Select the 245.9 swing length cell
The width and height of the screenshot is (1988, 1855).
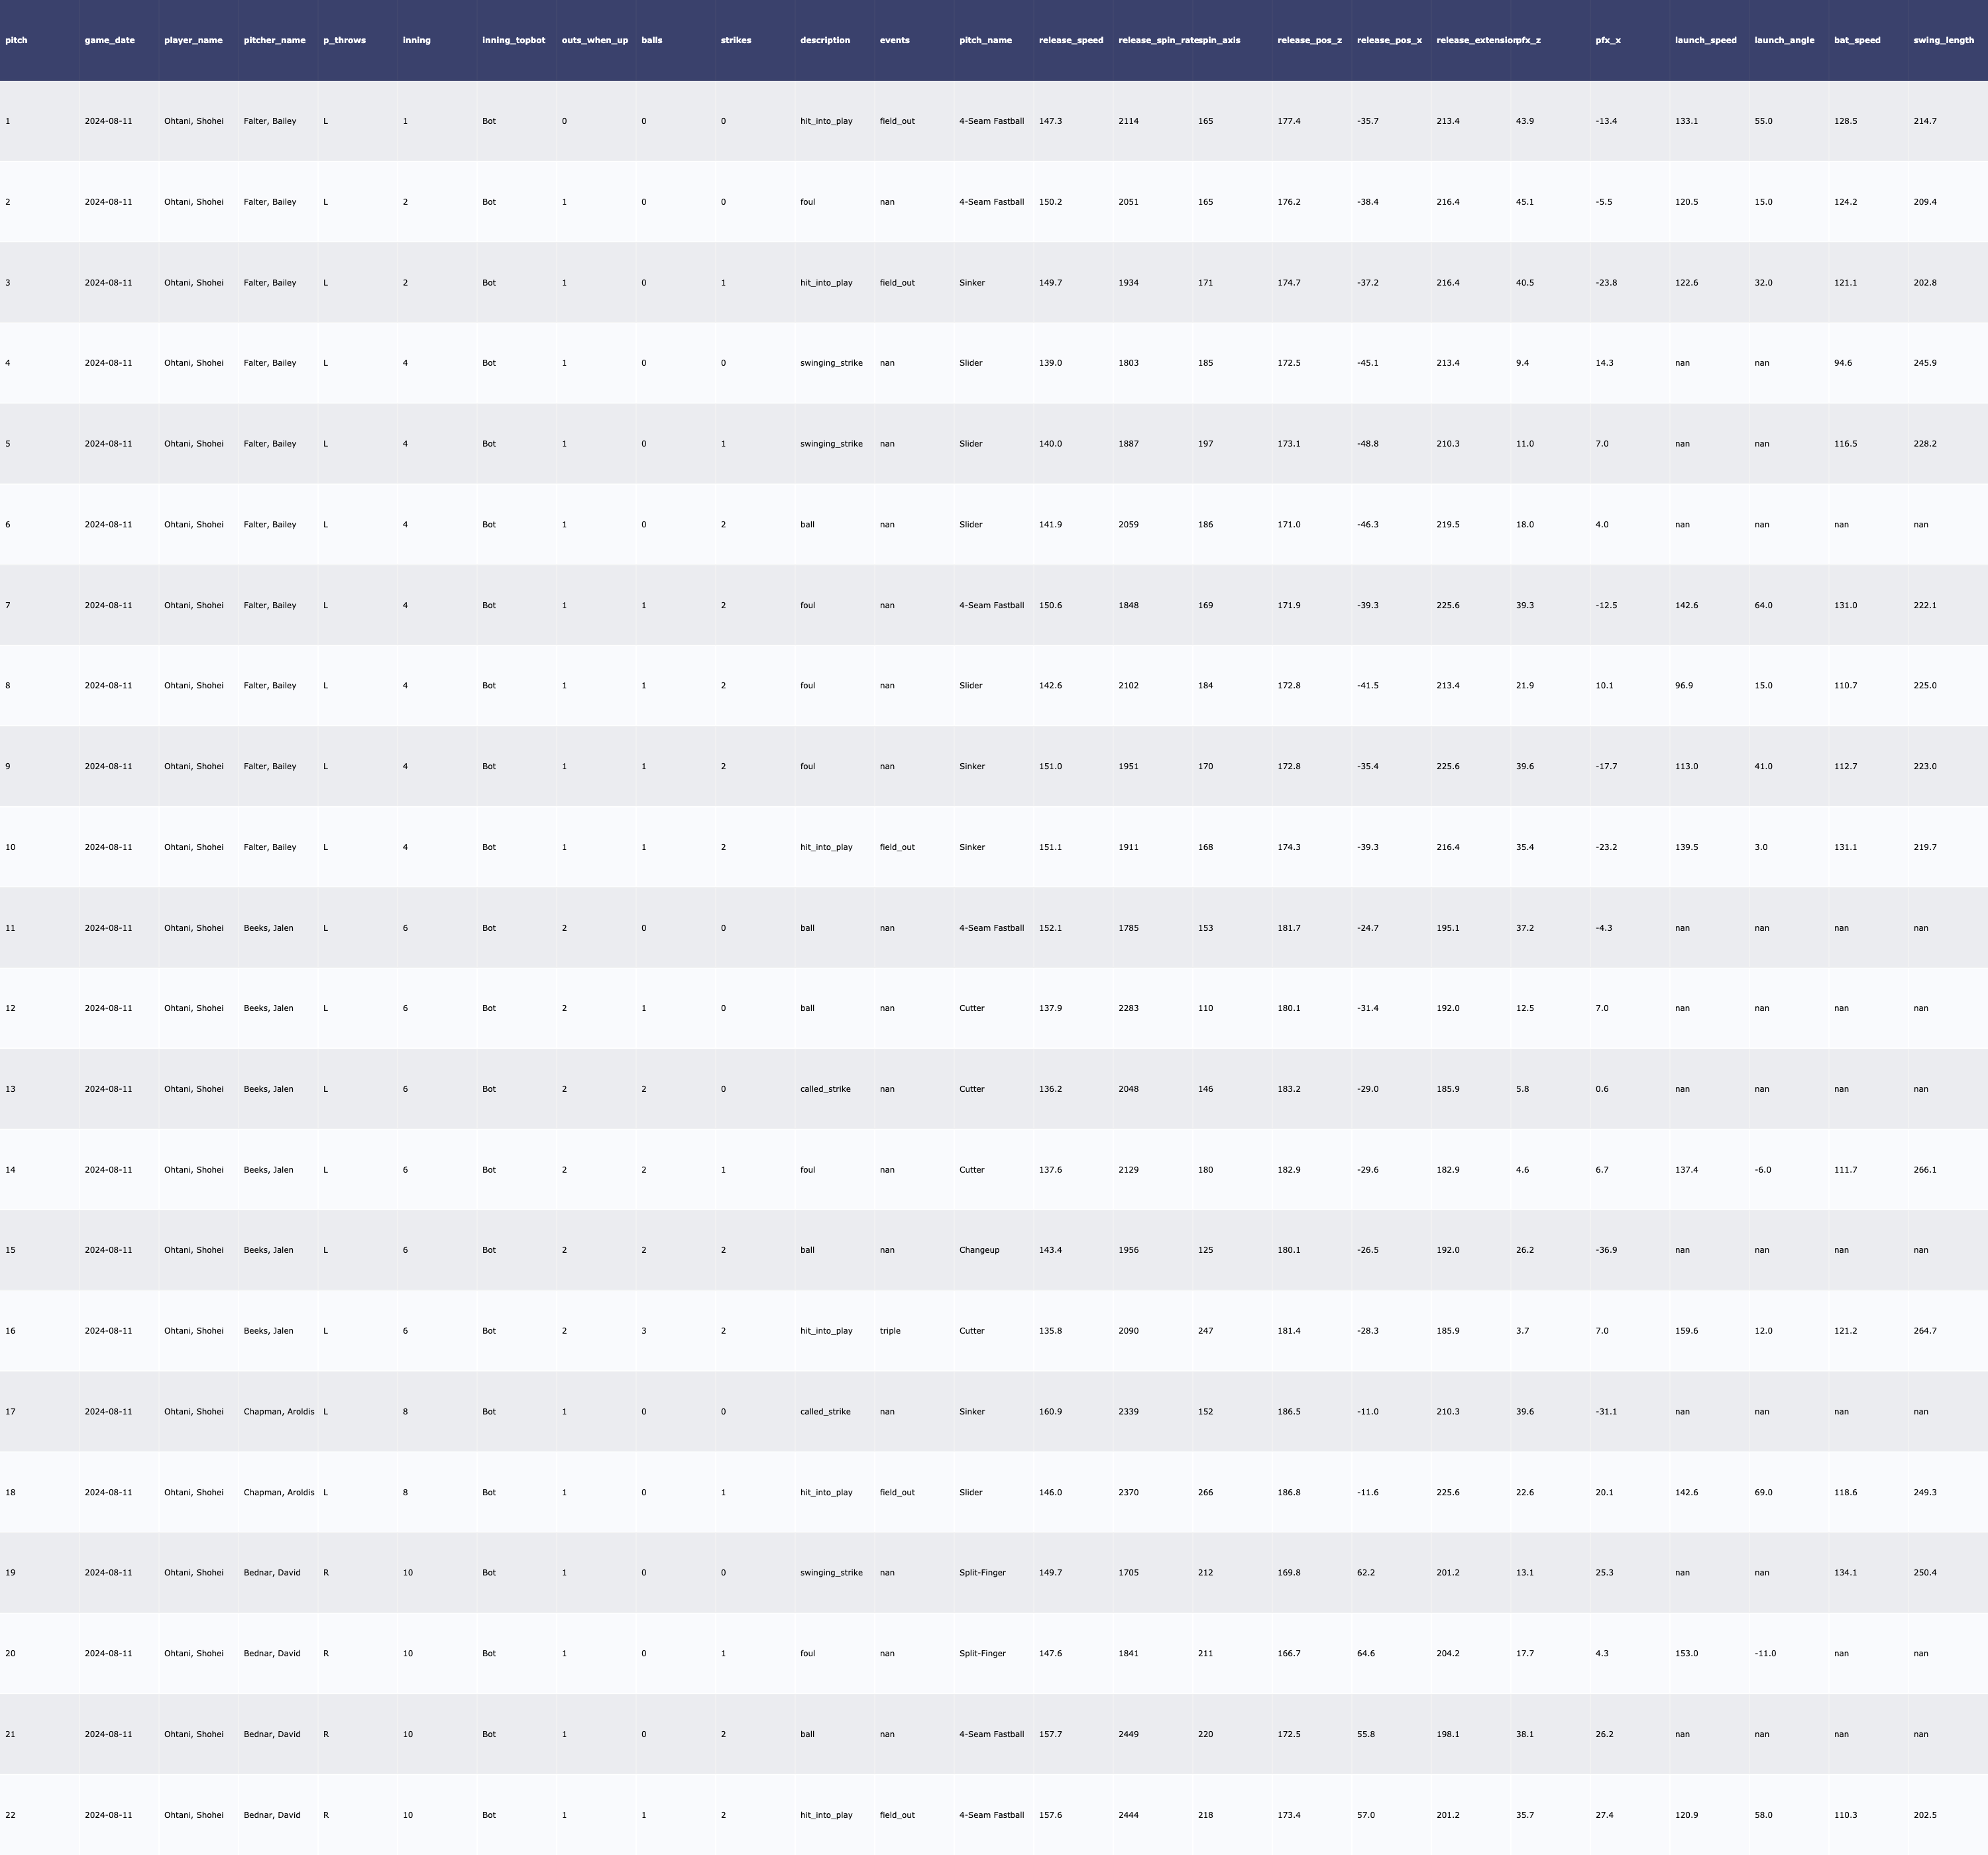tap(1924, 363)
